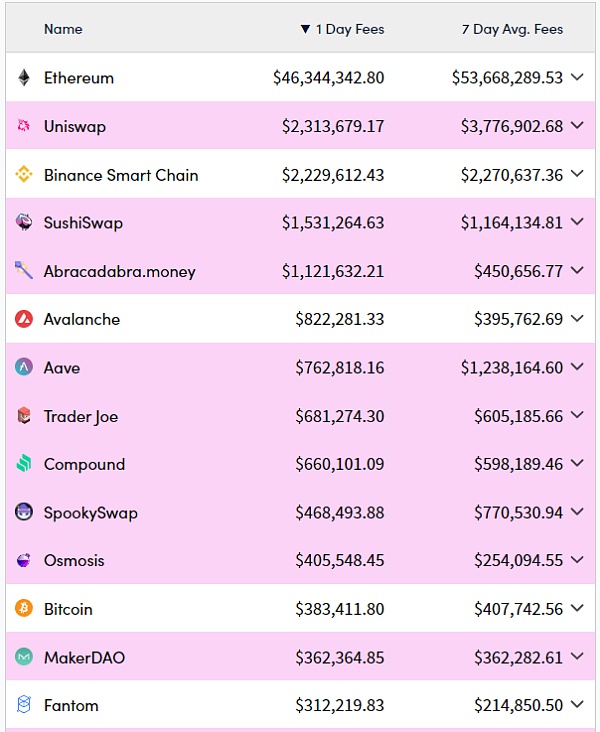
Task: Expand the Ethereum row chevron
Action: tap(577, 78)
